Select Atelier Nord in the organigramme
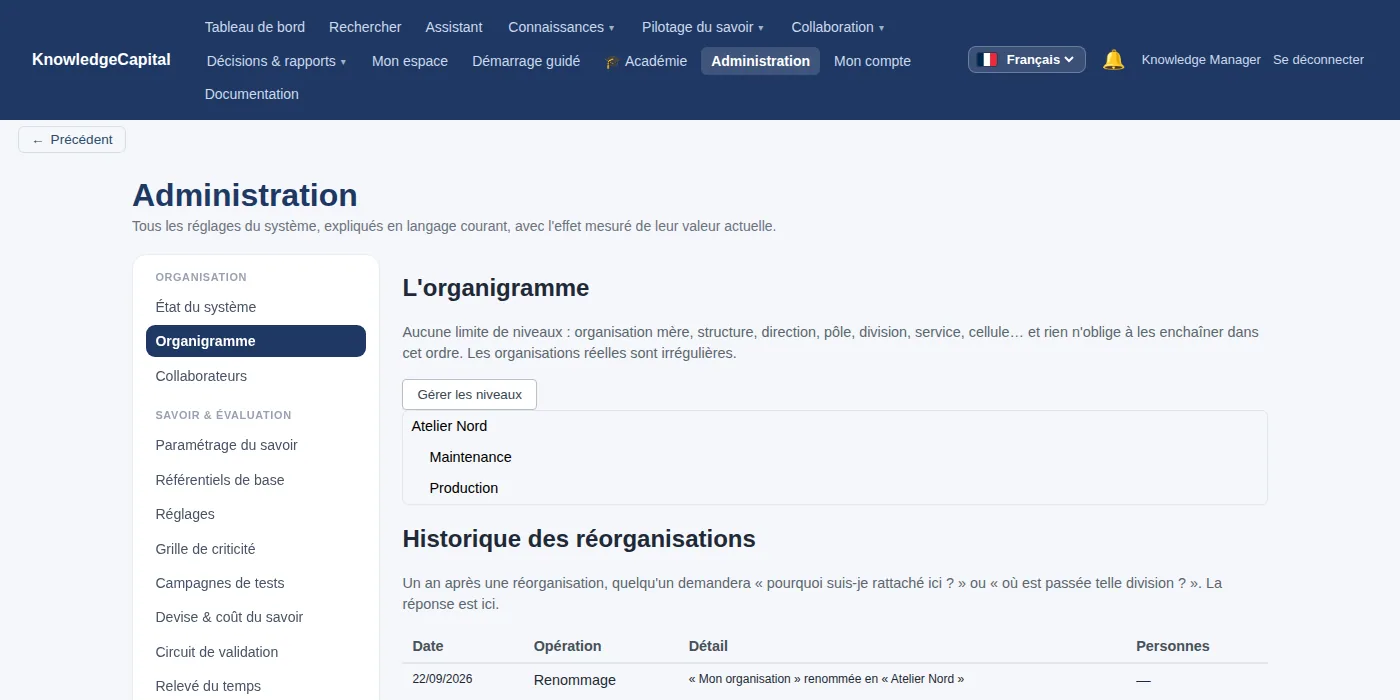The height and width of the screenshot is (700, 1400). (x=449, y=426)
